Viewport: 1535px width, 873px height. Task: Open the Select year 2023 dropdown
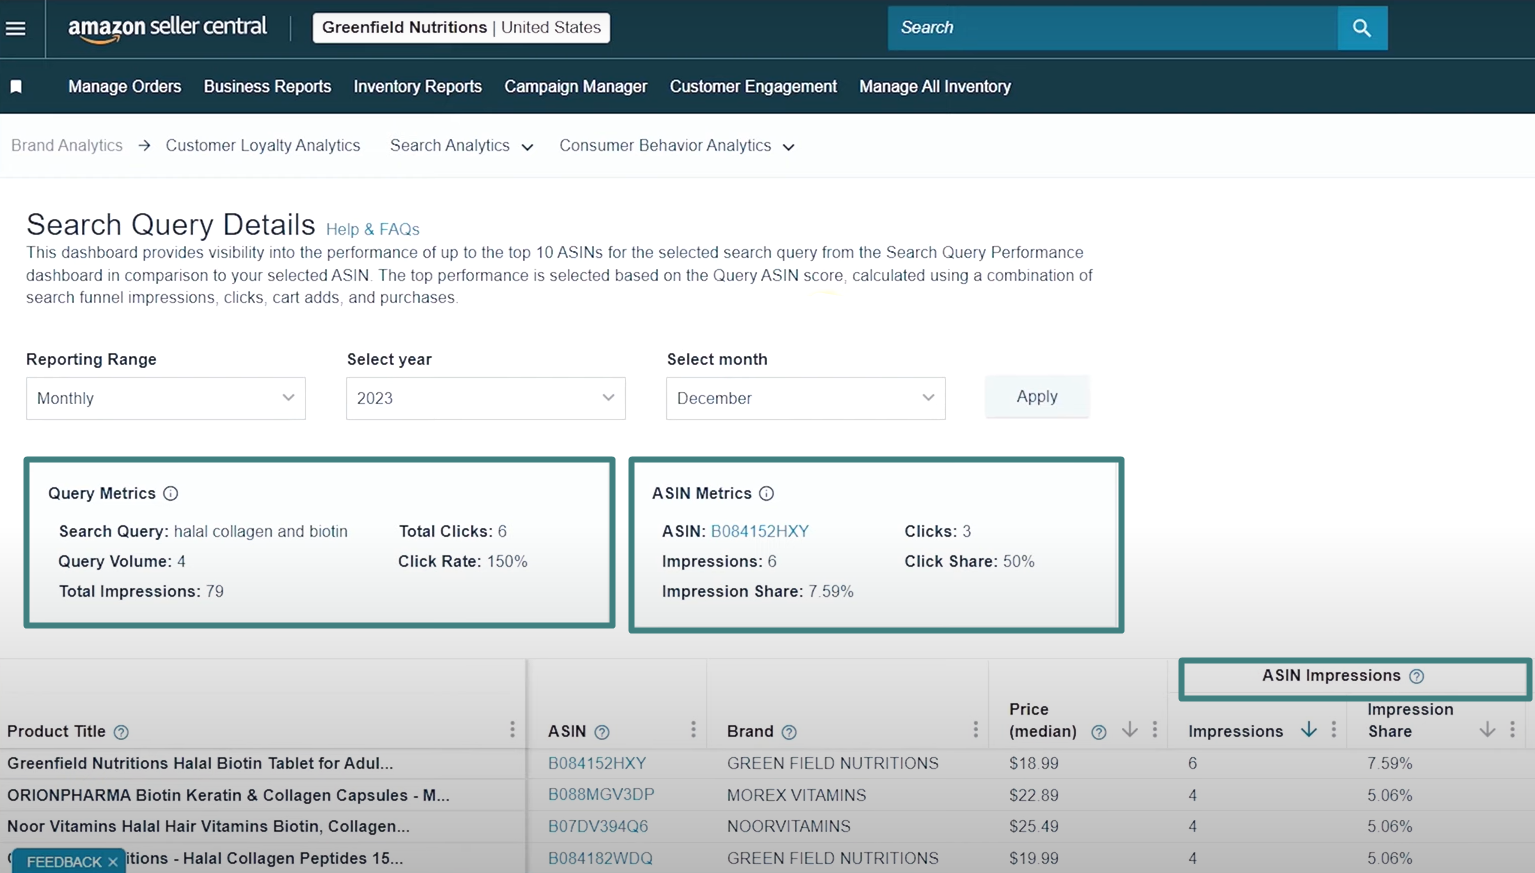486,398
